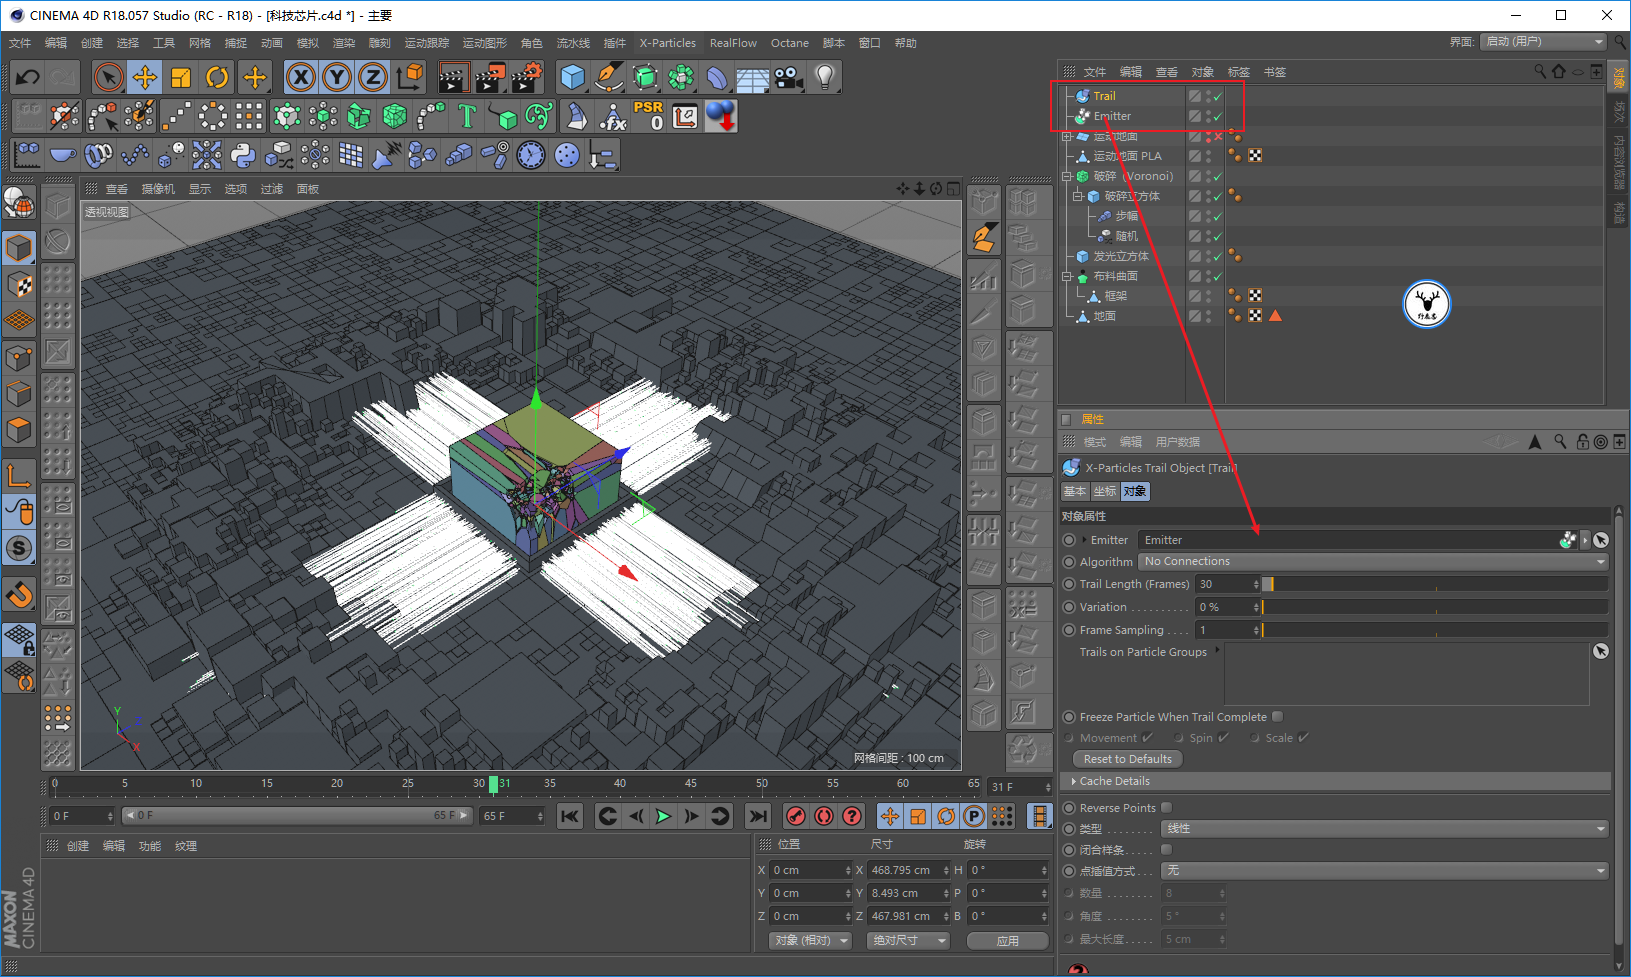This screenshot has width=1631, height=977.
Task: Open the 绝对尺寸 size dropdown
Action: (908, 941)
